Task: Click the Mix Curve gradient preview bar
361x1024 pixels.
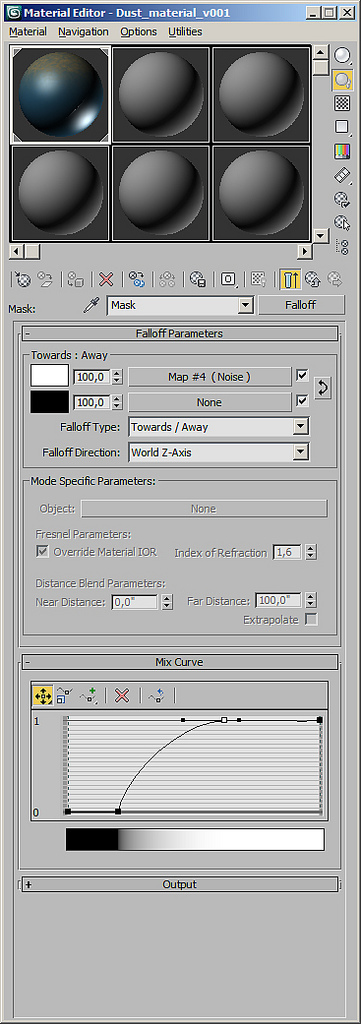Action: coord(195,840)
